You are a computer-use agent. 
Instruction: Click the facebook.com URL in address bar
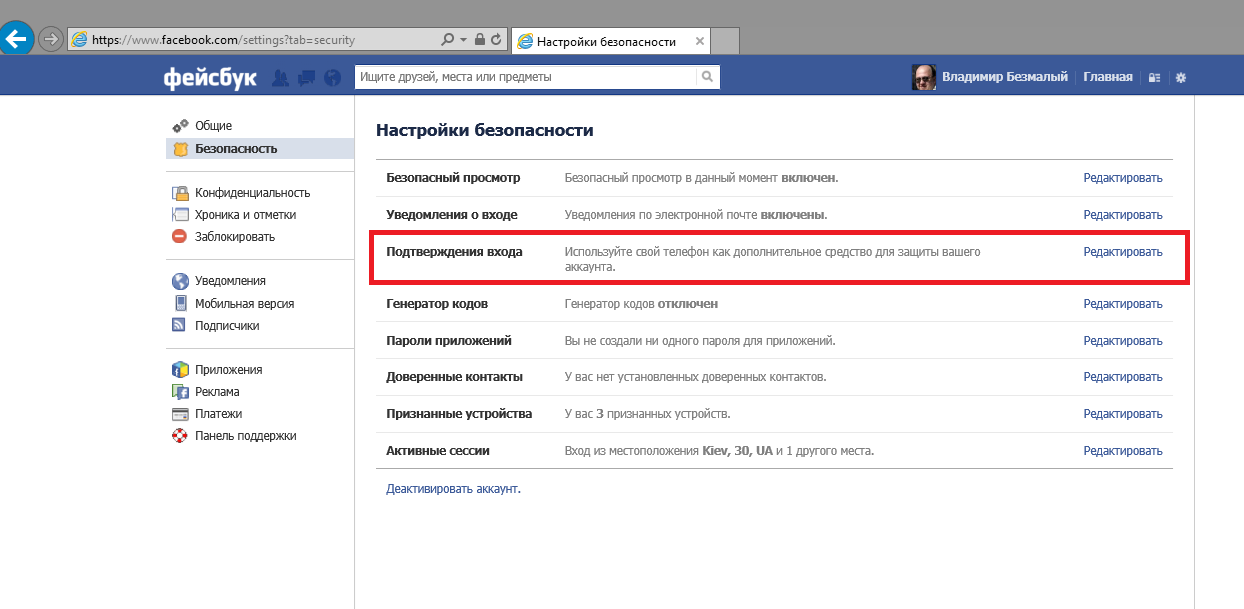[223, 40]
